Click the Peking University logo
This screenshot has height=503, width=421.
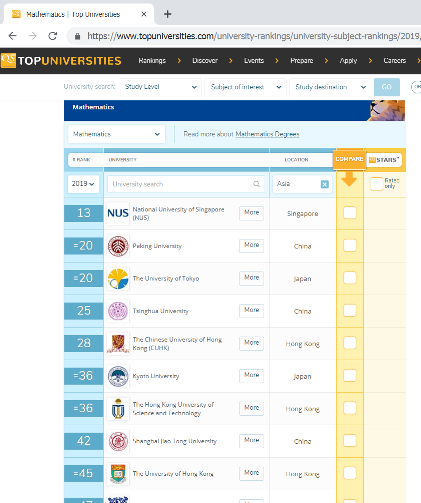tap(118, 246)
